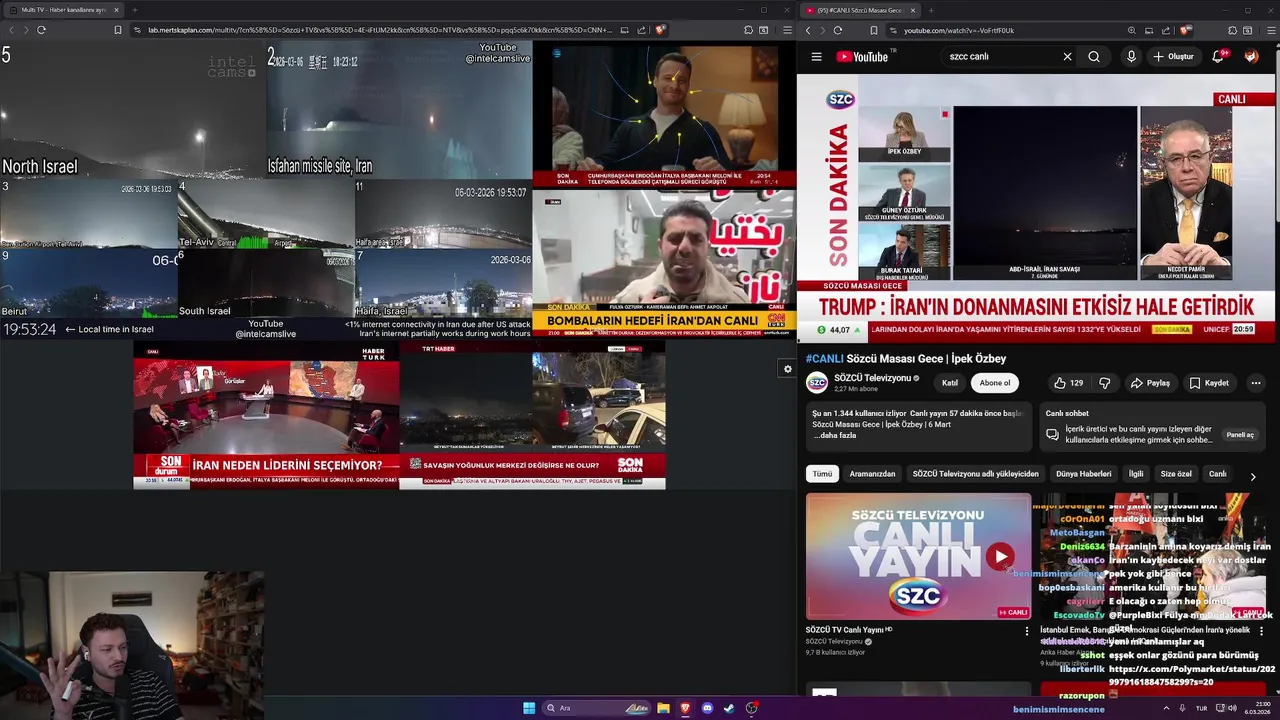Go back in the YouTube browser window

click(808, 30)
